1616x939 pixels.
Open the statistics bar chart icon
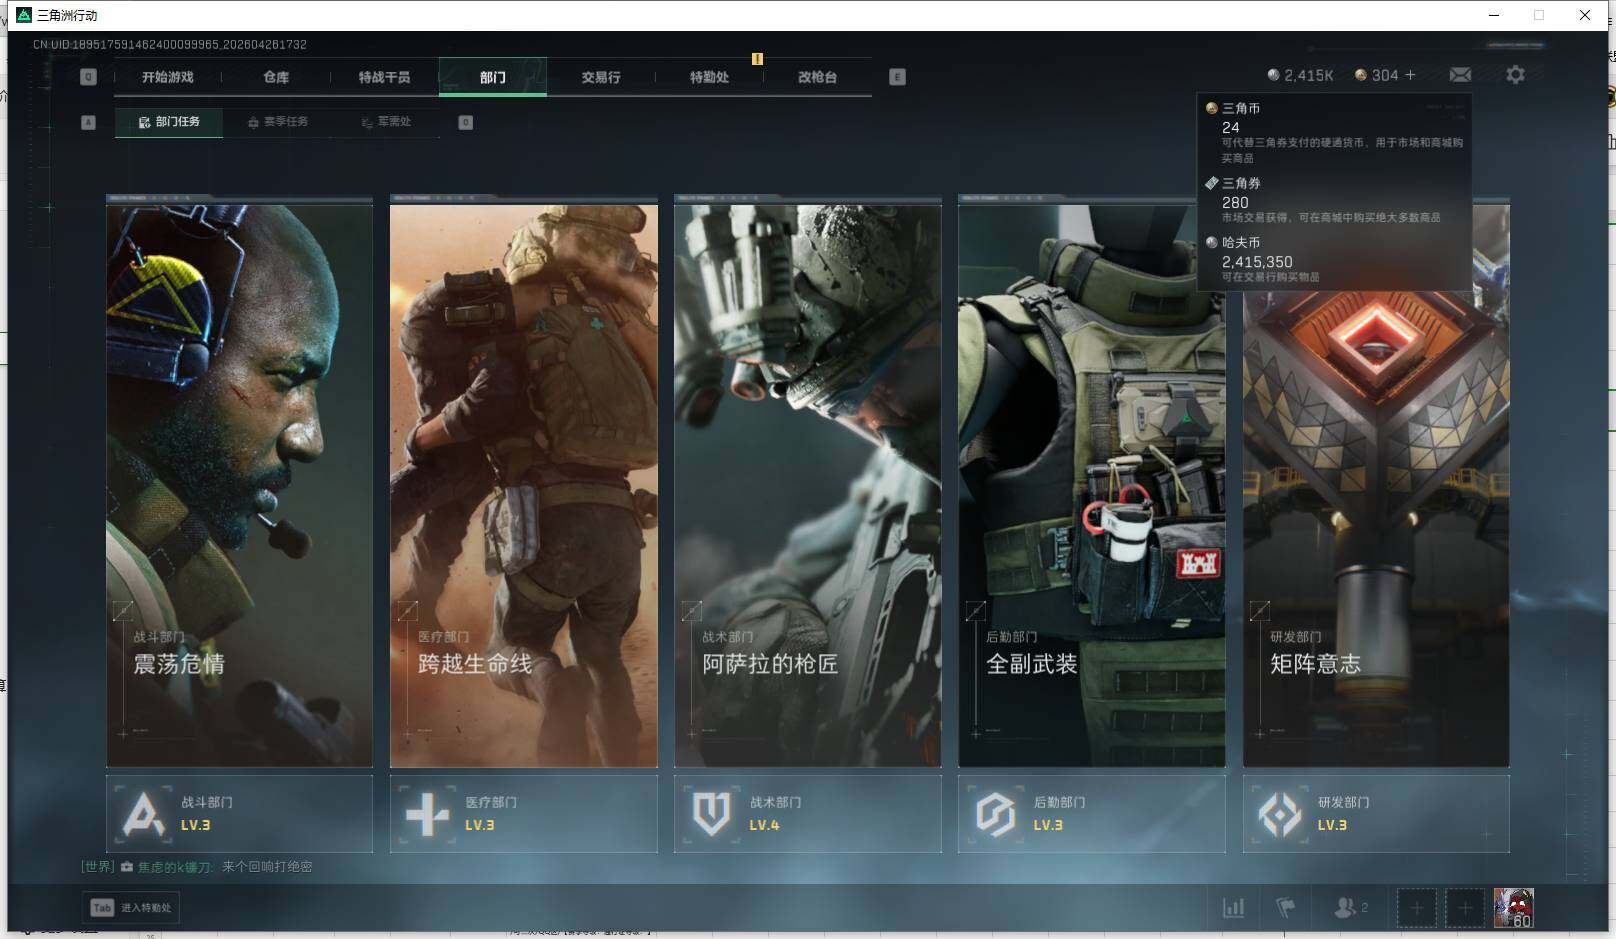click(x=1234, y=908)
